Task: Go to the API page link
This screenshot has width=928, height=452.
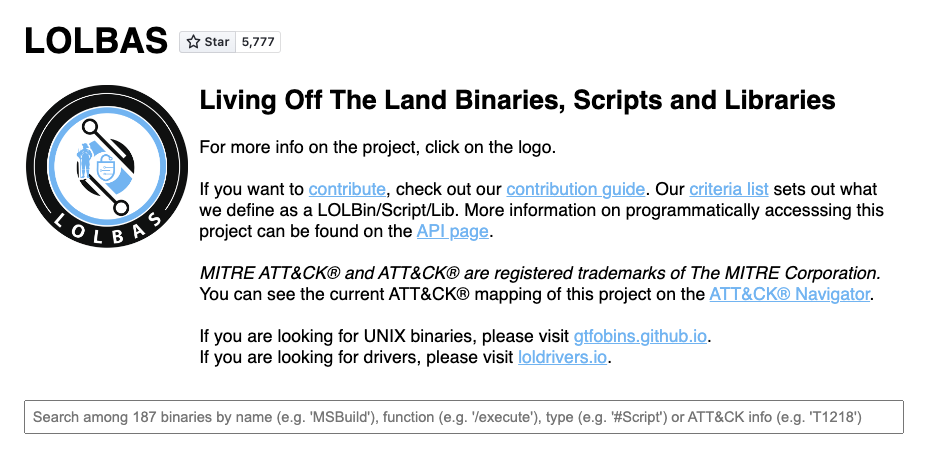Action: point(452,231)
